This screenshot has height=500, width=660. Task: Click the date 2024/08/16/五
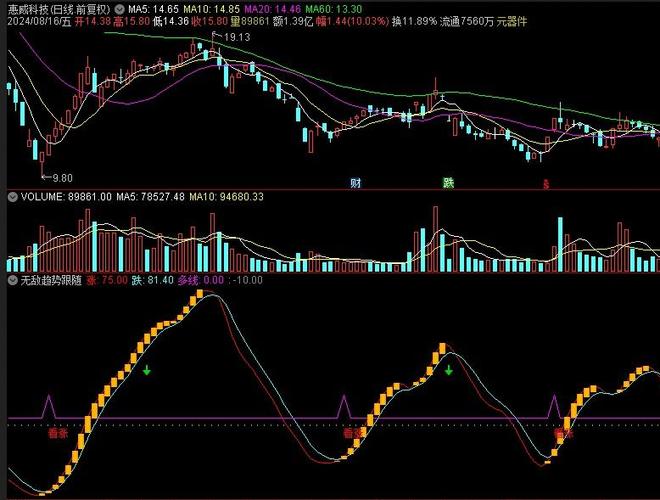click(x=40, y=21)
